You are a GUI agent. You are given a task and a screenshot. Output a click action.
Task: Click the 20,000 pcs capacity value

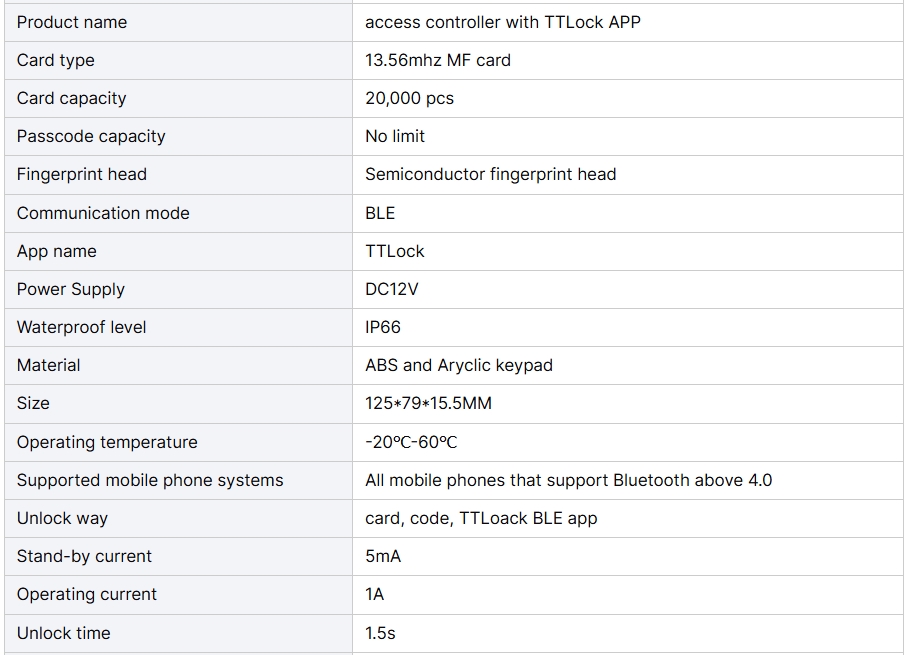point(409,98)
